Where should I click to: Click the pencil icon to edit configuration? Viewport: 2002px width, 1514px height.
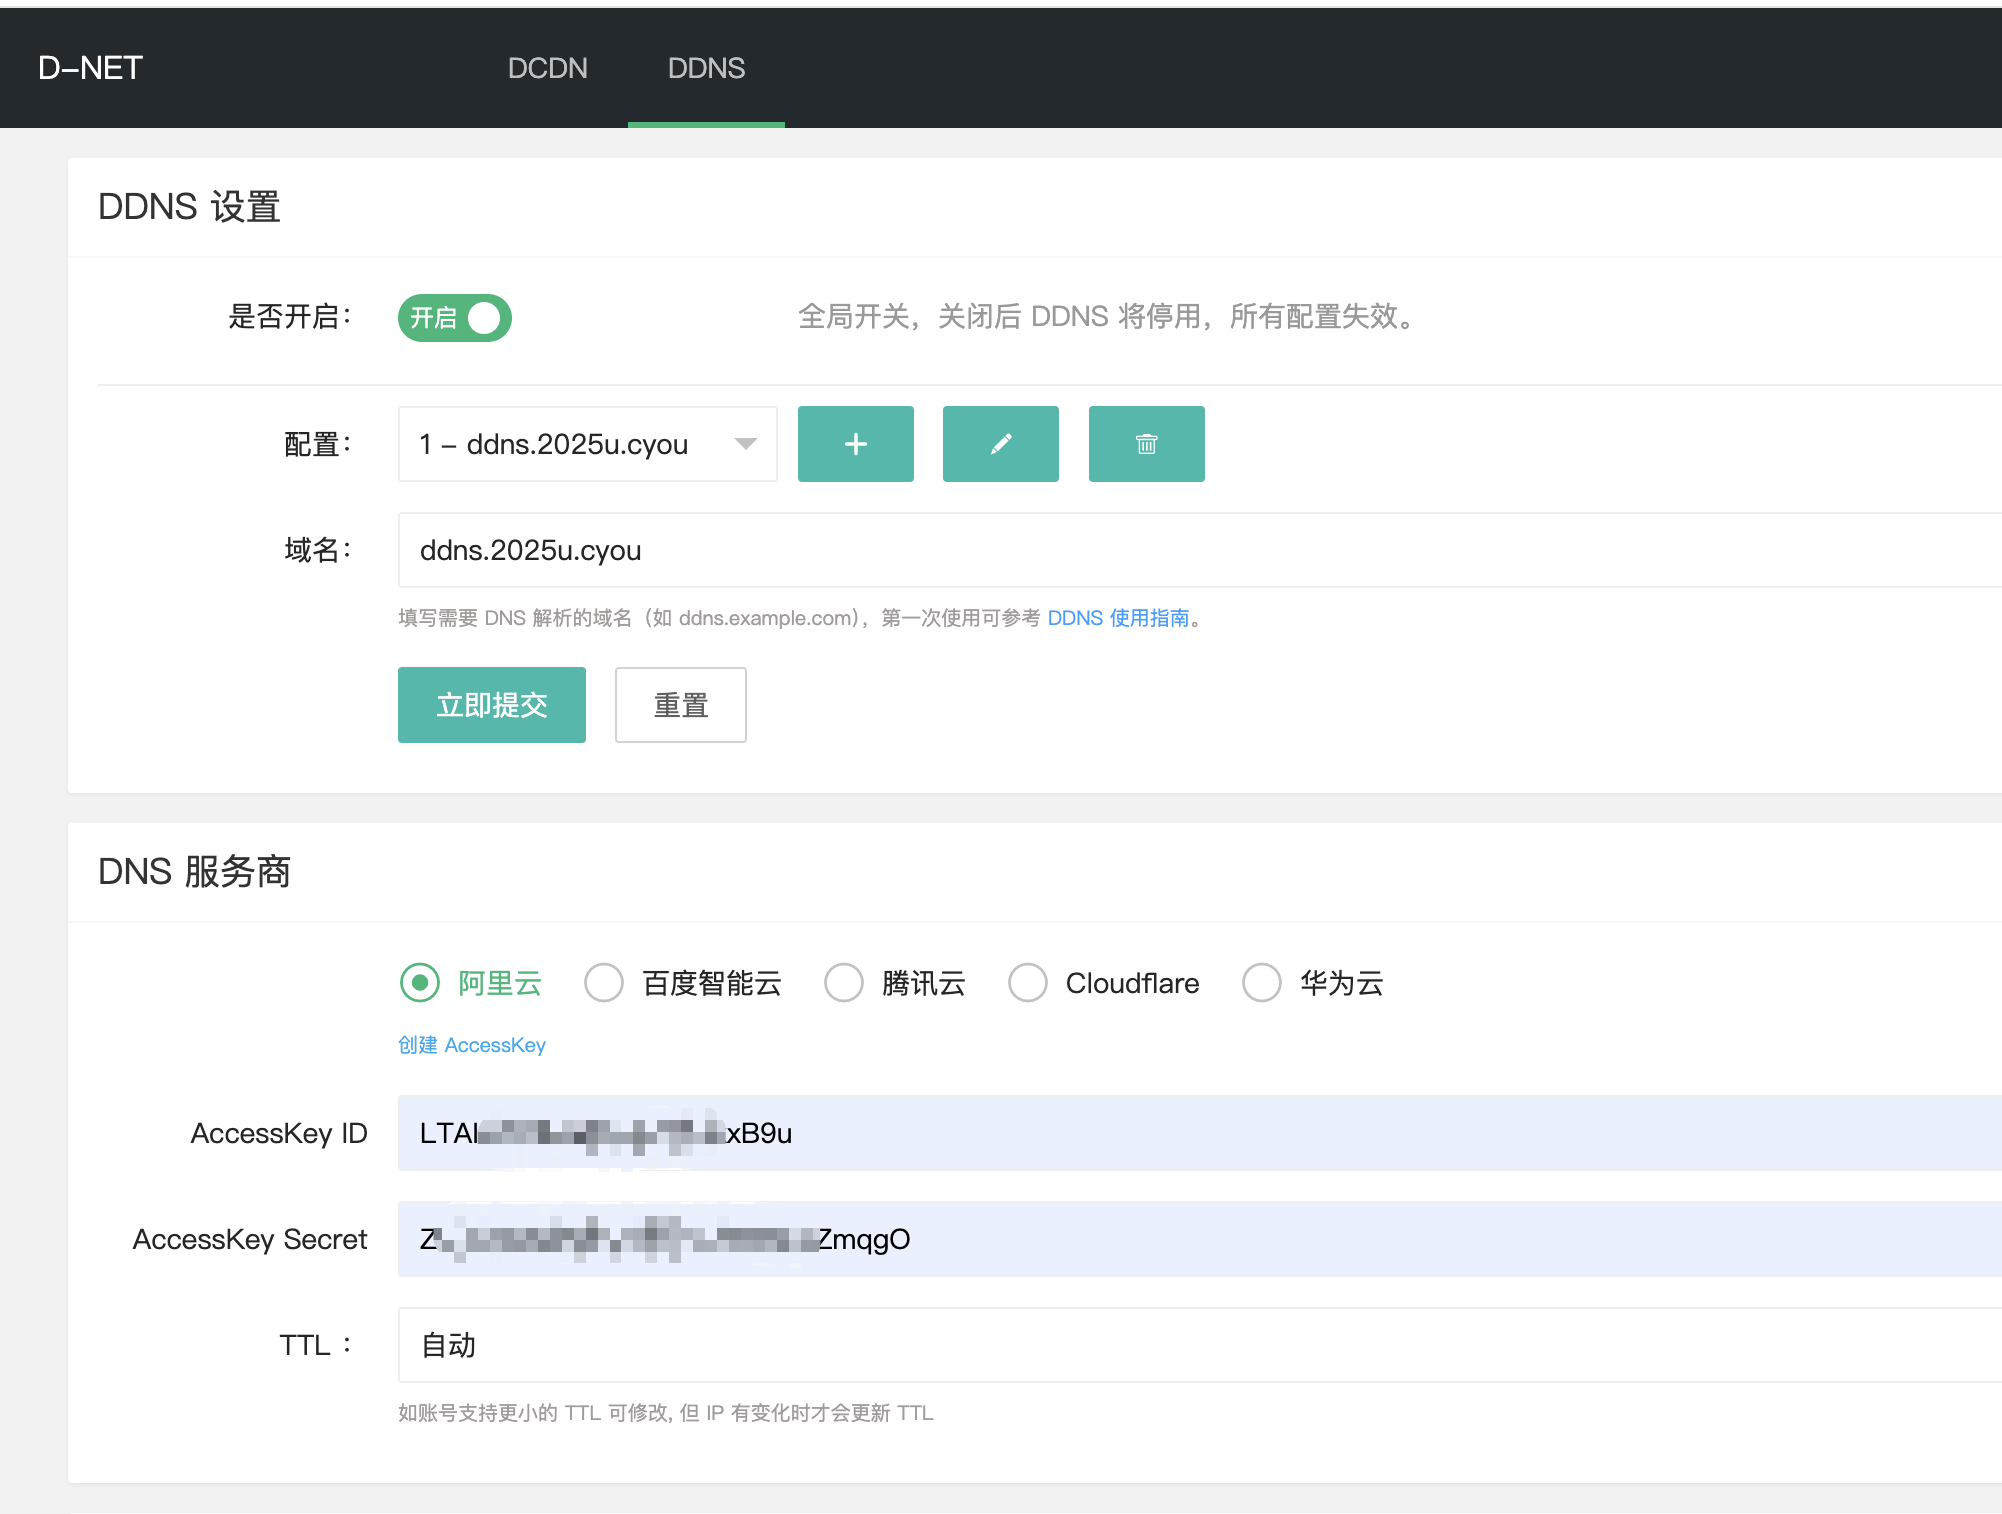[x=1000, y=444]
